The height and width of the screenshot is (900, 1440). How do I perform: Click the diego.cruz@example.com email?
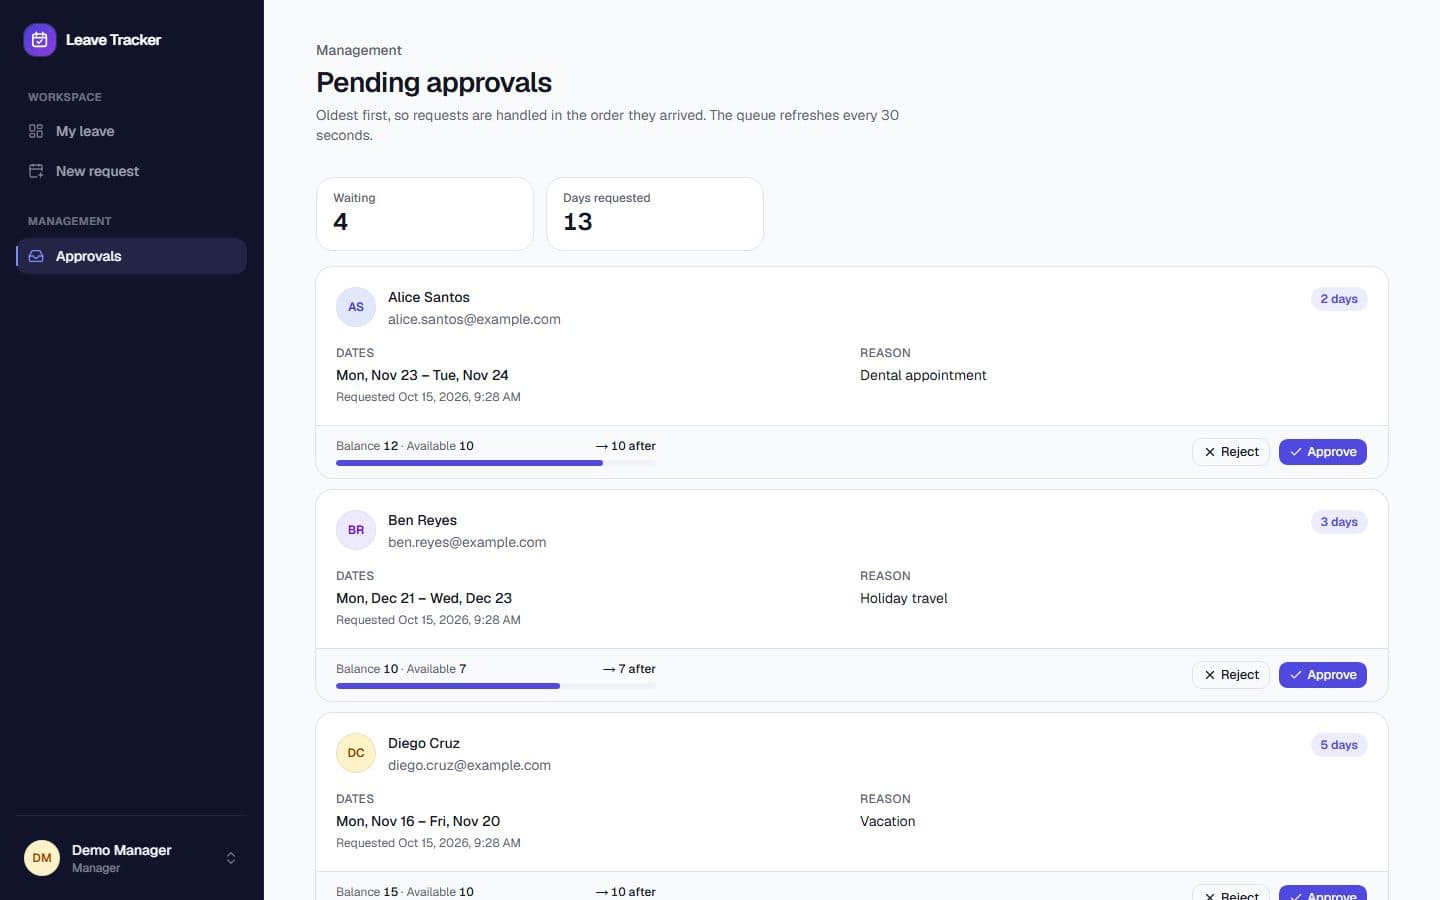coord(469,765)
